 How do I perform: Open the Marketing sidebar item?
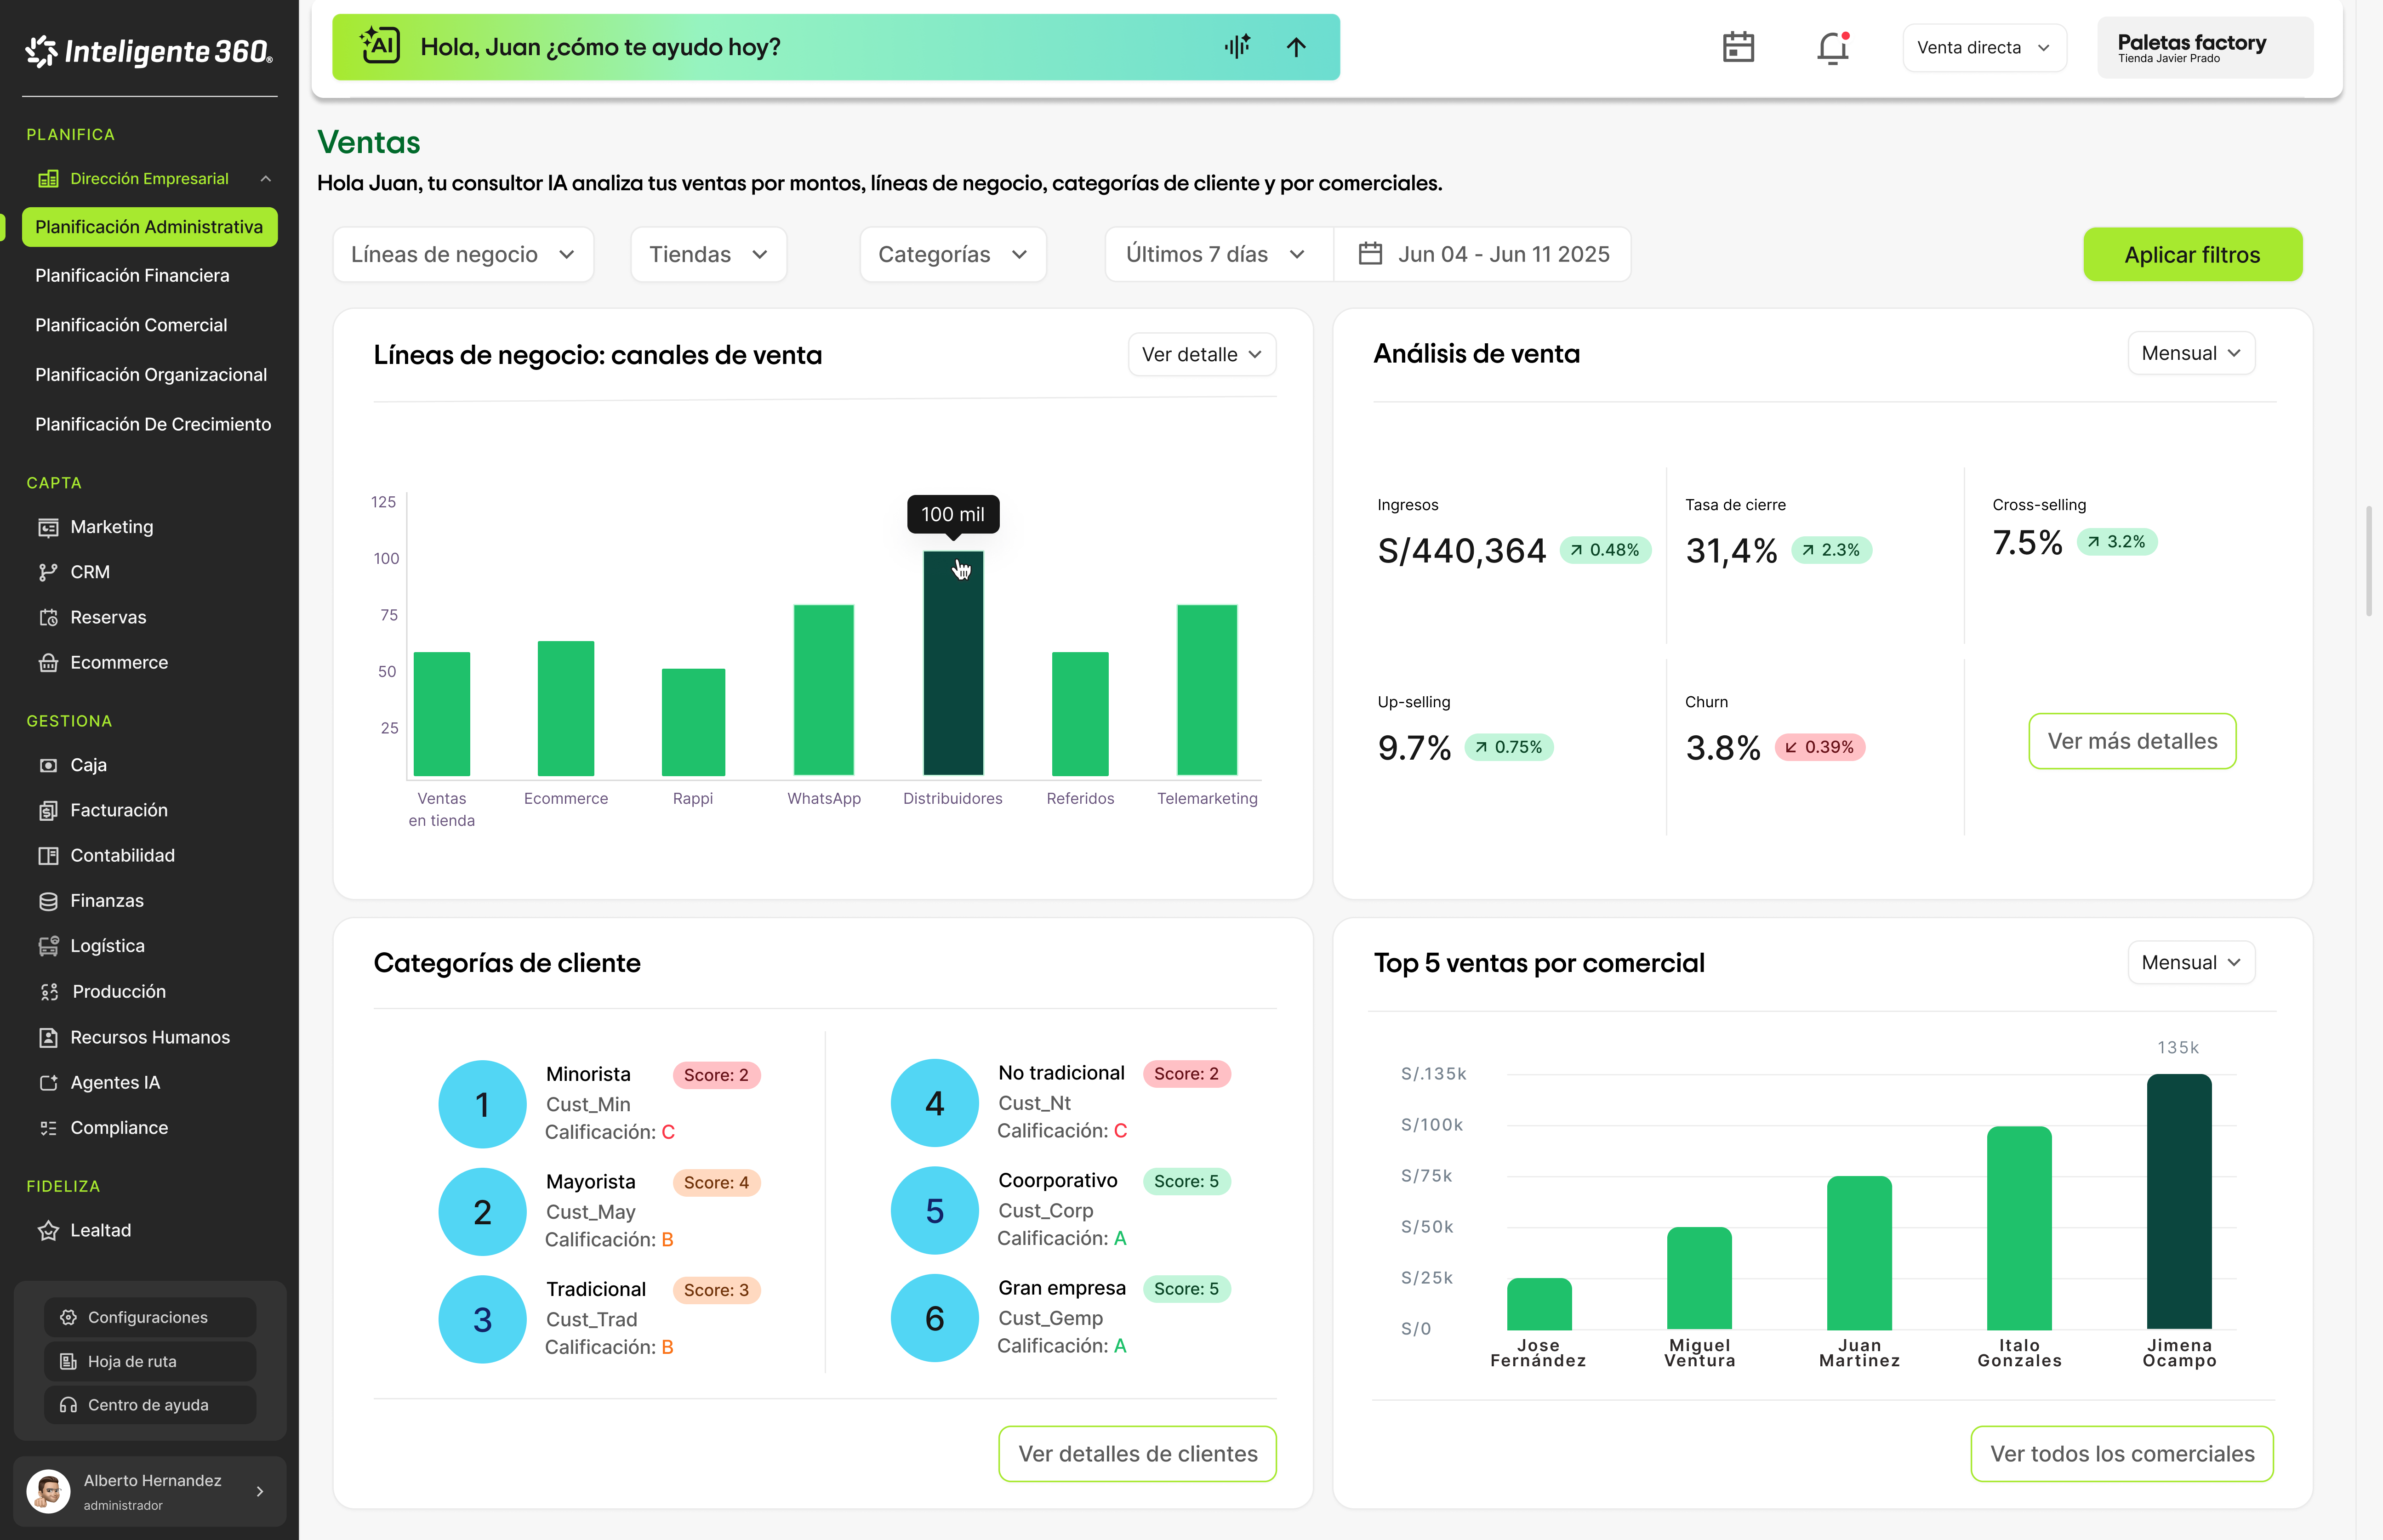click(111, 527)
